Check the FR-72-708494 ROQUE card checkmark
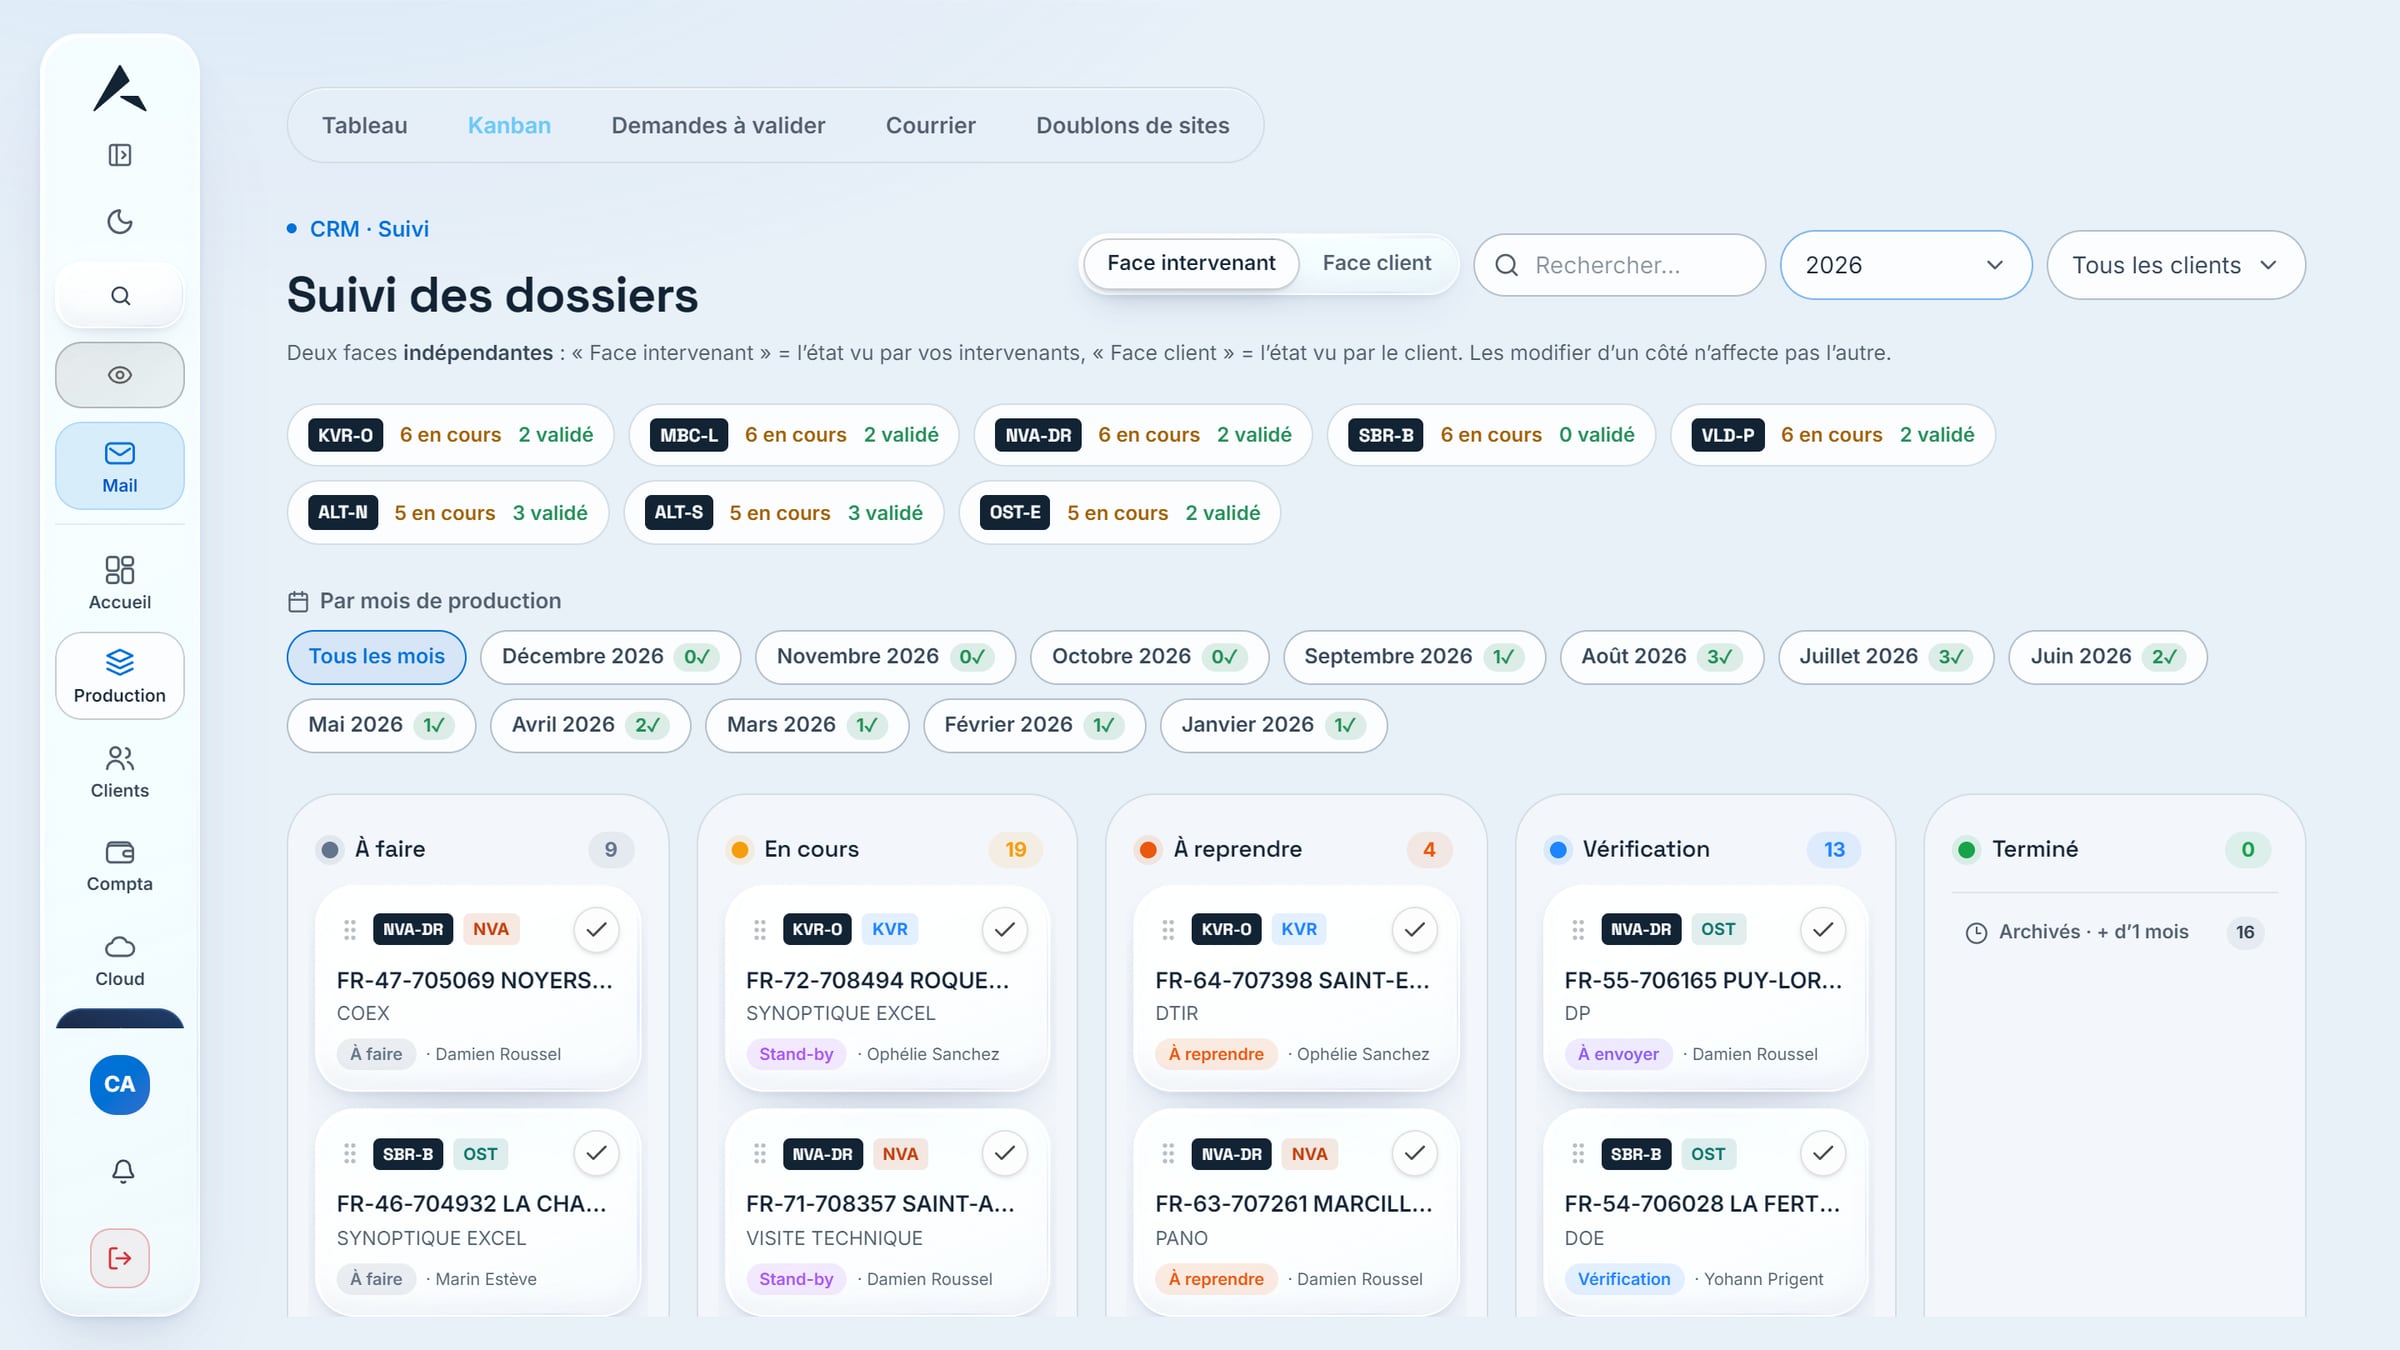The height and width of the screenshot is (1350, 2400). click(1005, 930)
